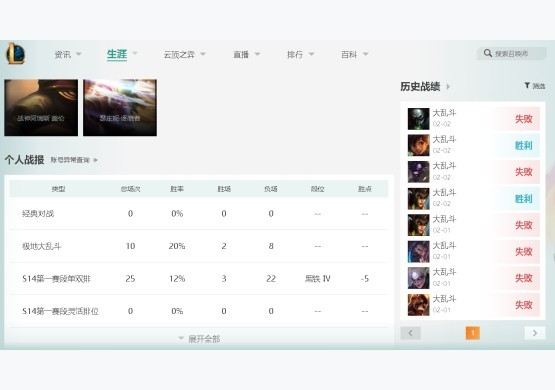Image resolution: width=555 pixels, height=390 pixels.
Task: Expand the full table with 展开全部
Action: click(x=199, y=339)
